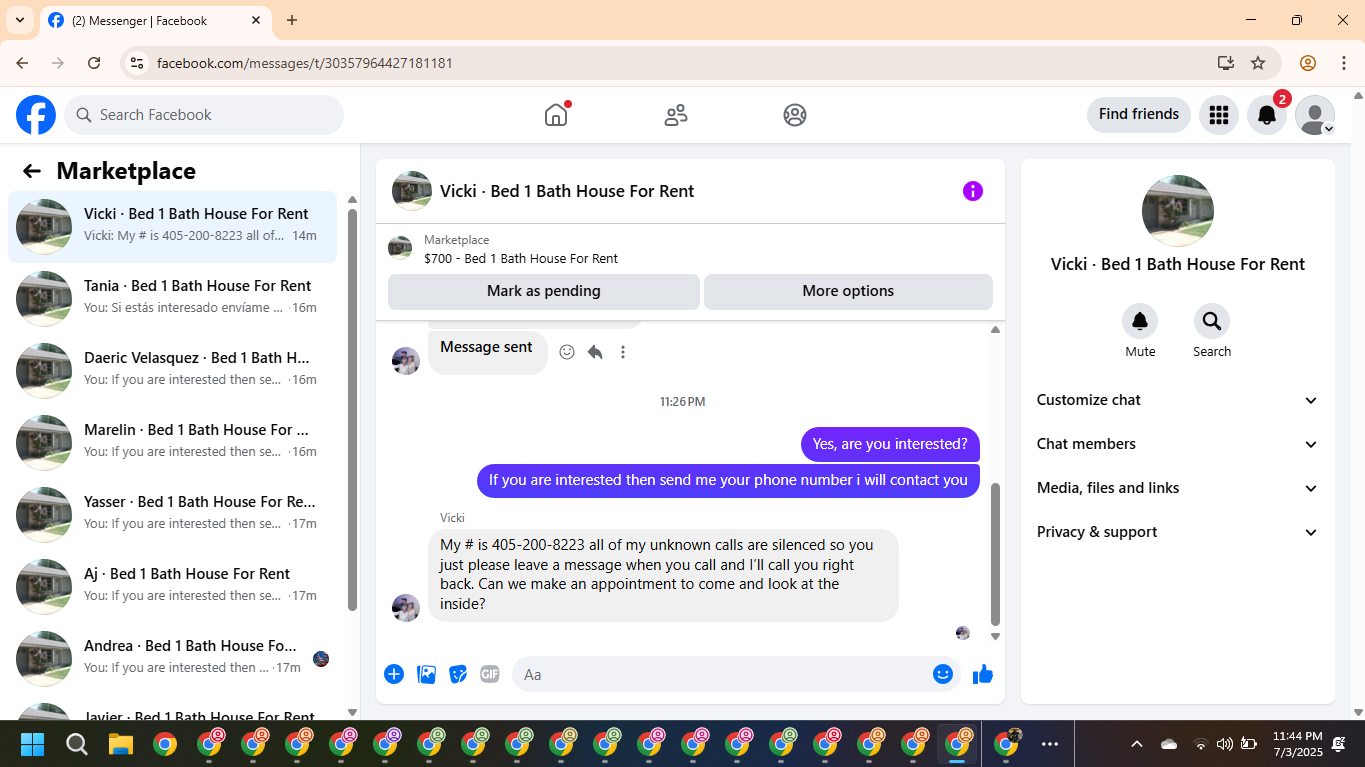The height and width of the screenshot is (767, 1365).
Task: Open the Groups icon in top navigation
Action: (795, 115)
